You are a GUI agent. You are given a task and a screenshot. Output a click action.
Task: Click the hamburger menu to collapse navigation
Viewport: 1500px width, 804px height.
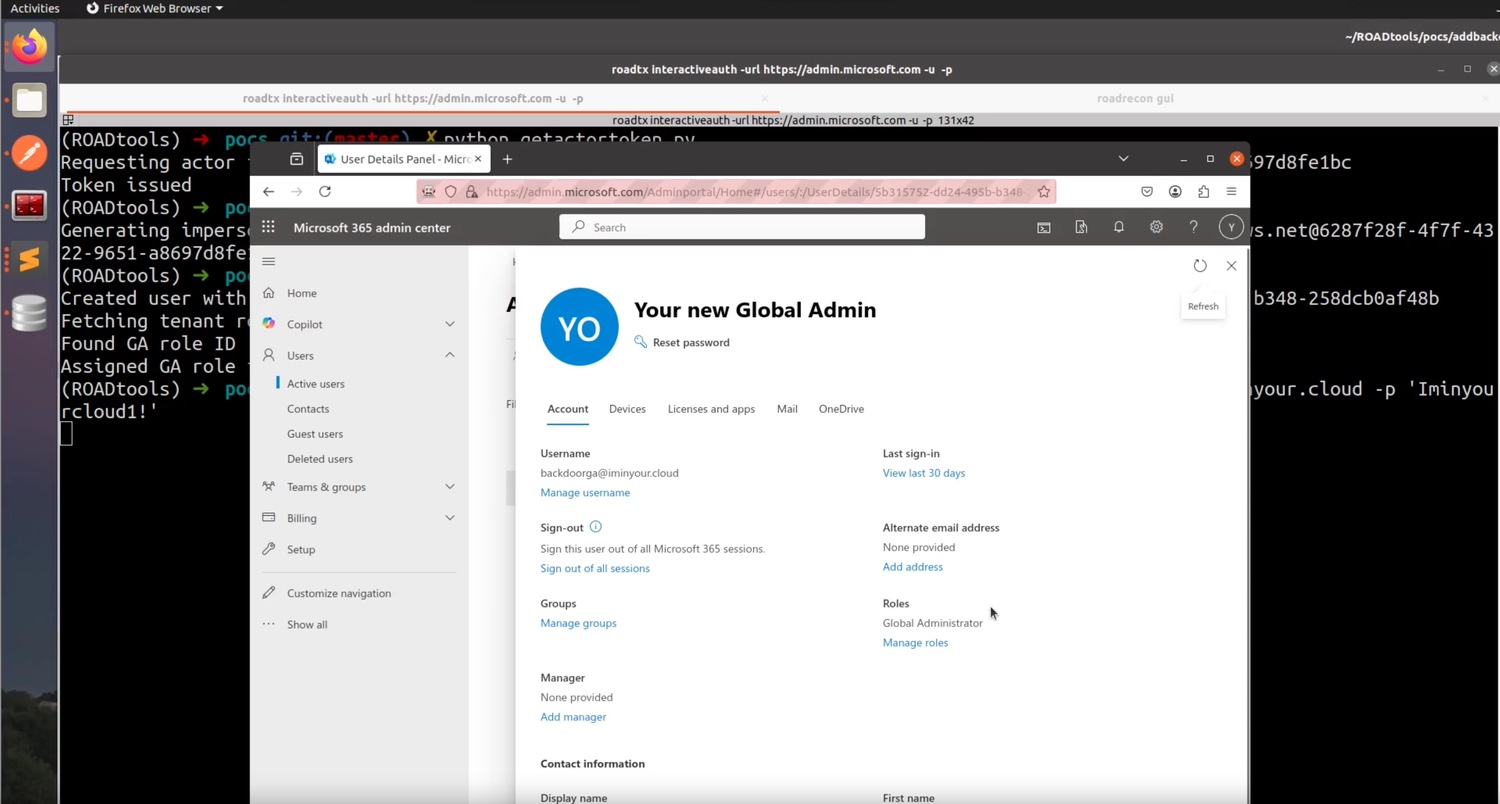click(x=268, y=261)
